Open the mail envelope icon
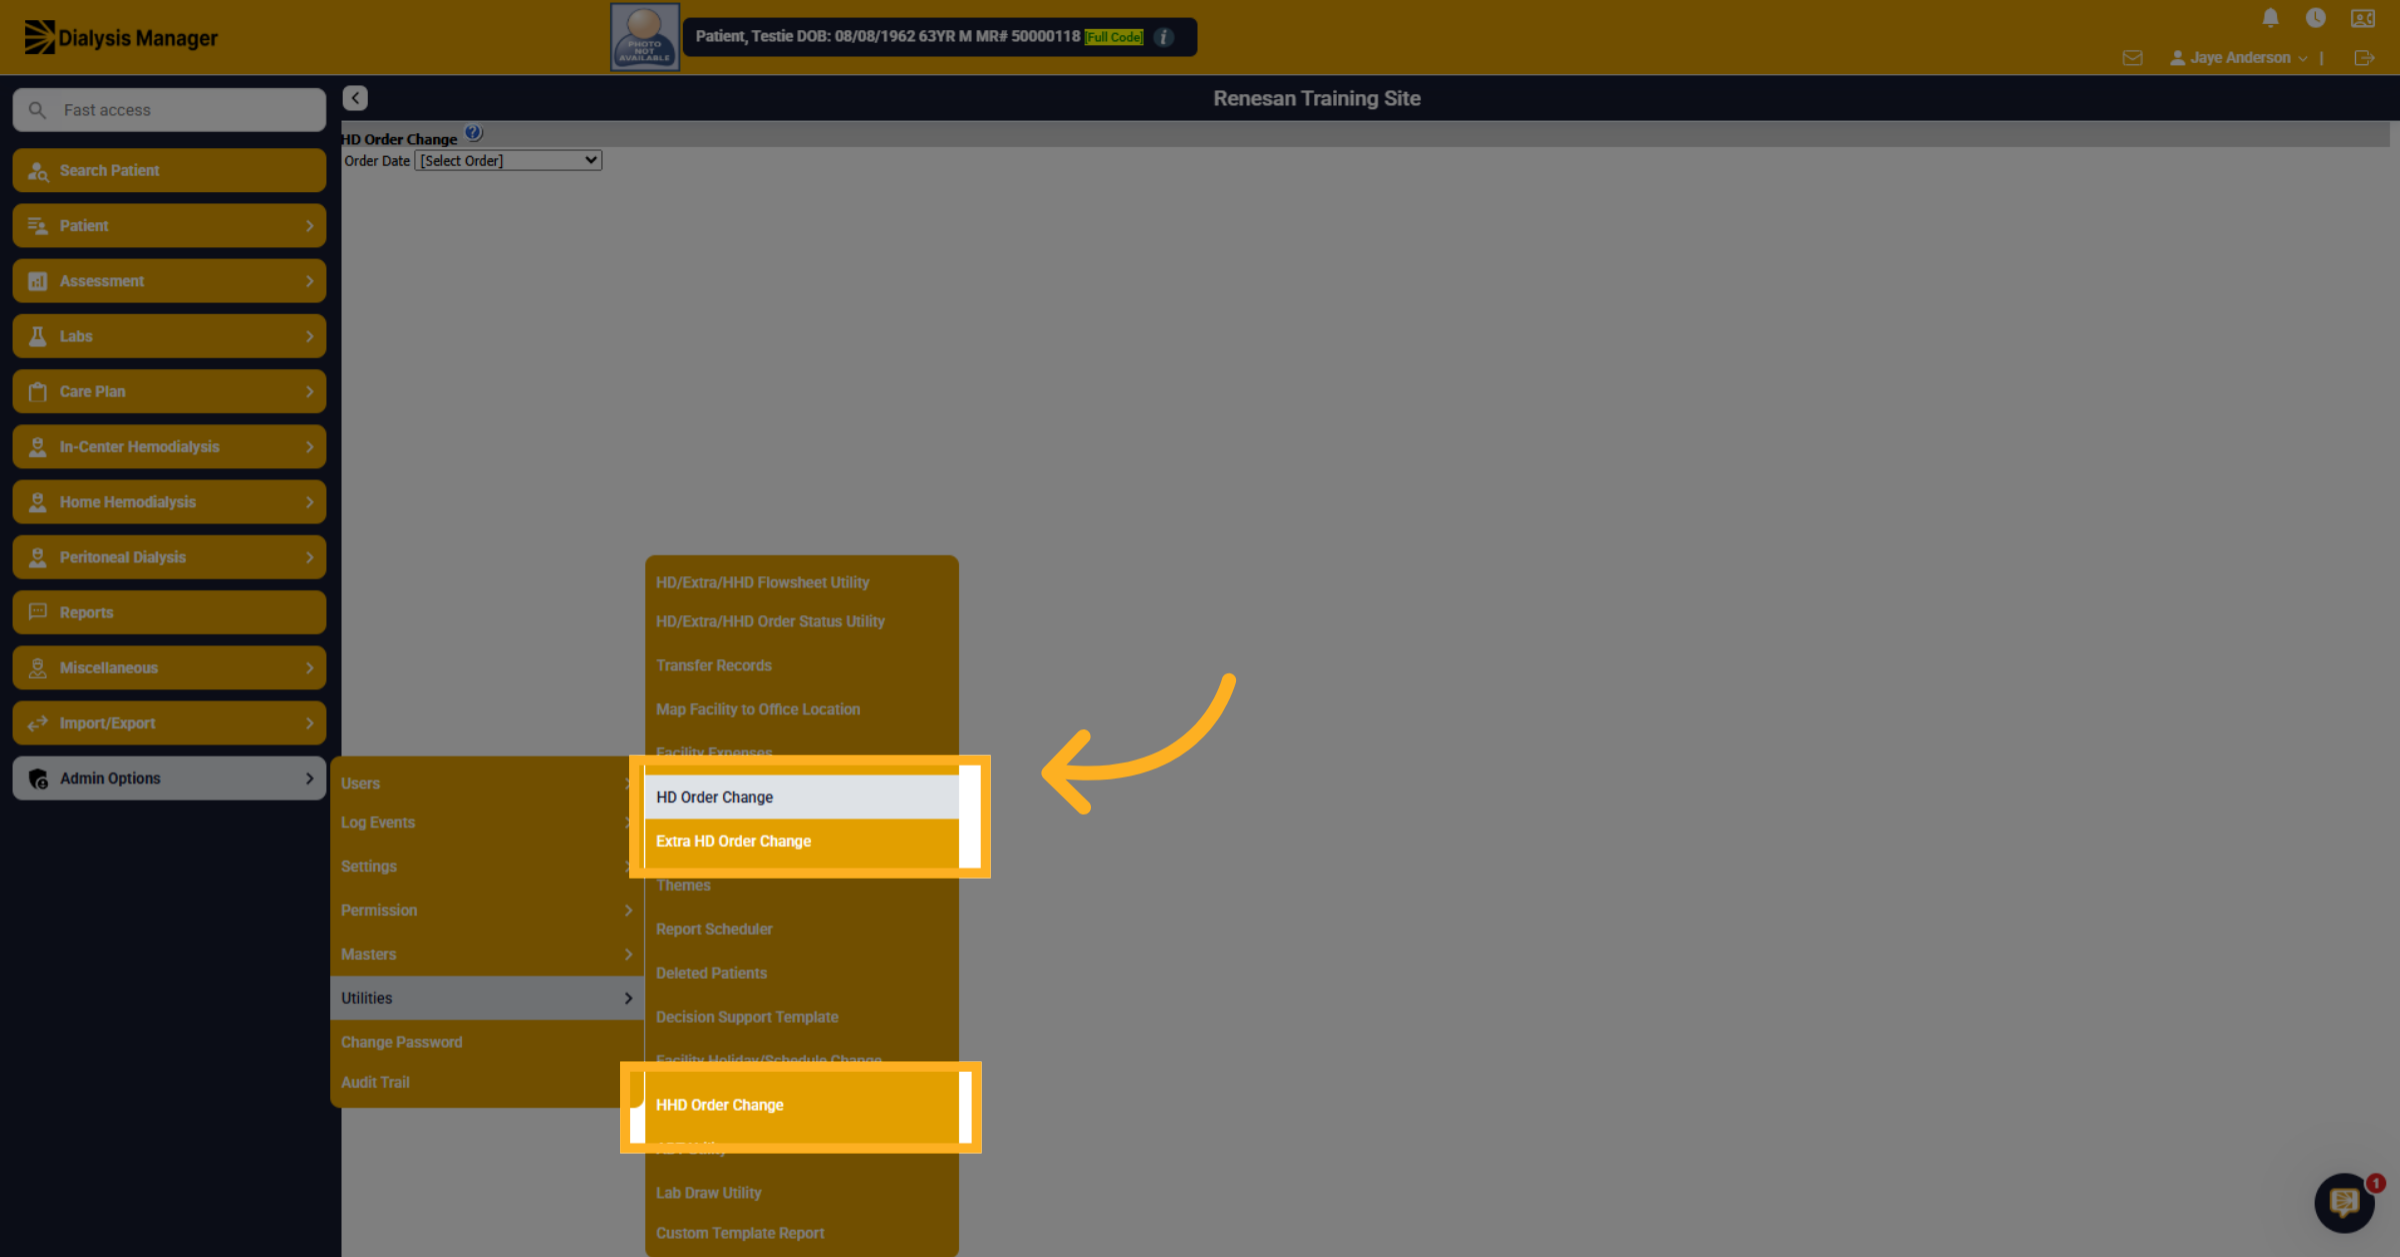2400x1257 pixels. [x=2132, y=58]
